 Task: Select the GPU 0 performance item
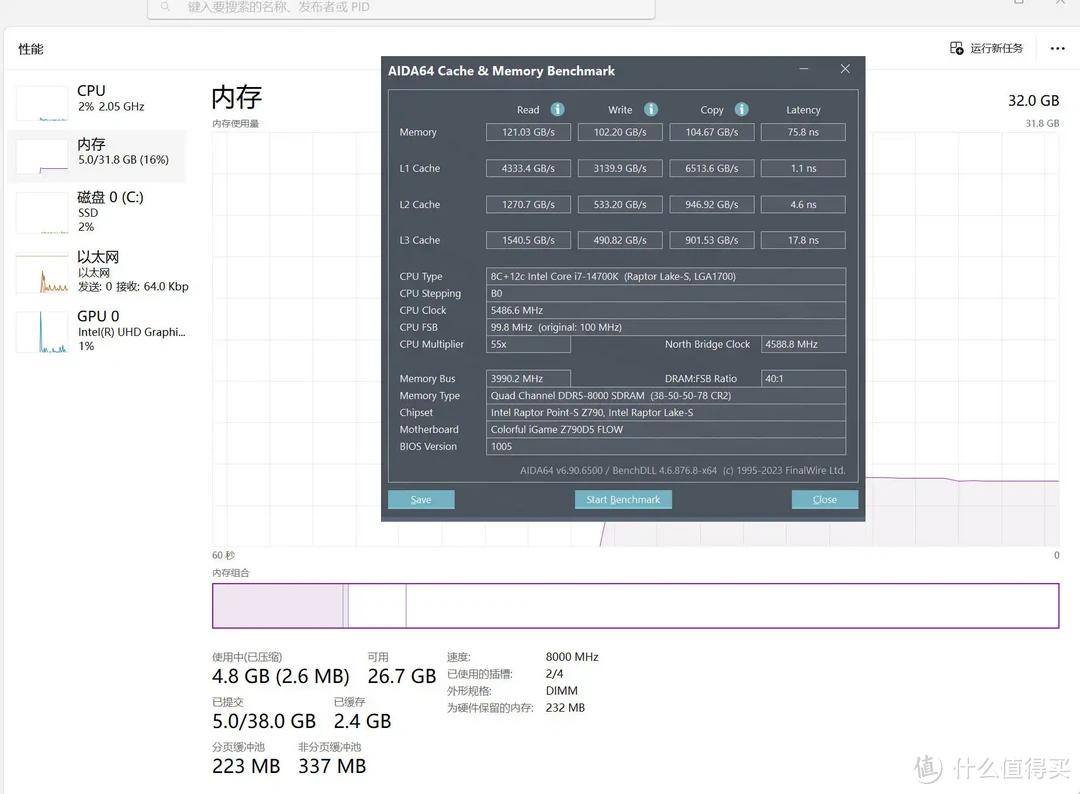coord(97,331)
